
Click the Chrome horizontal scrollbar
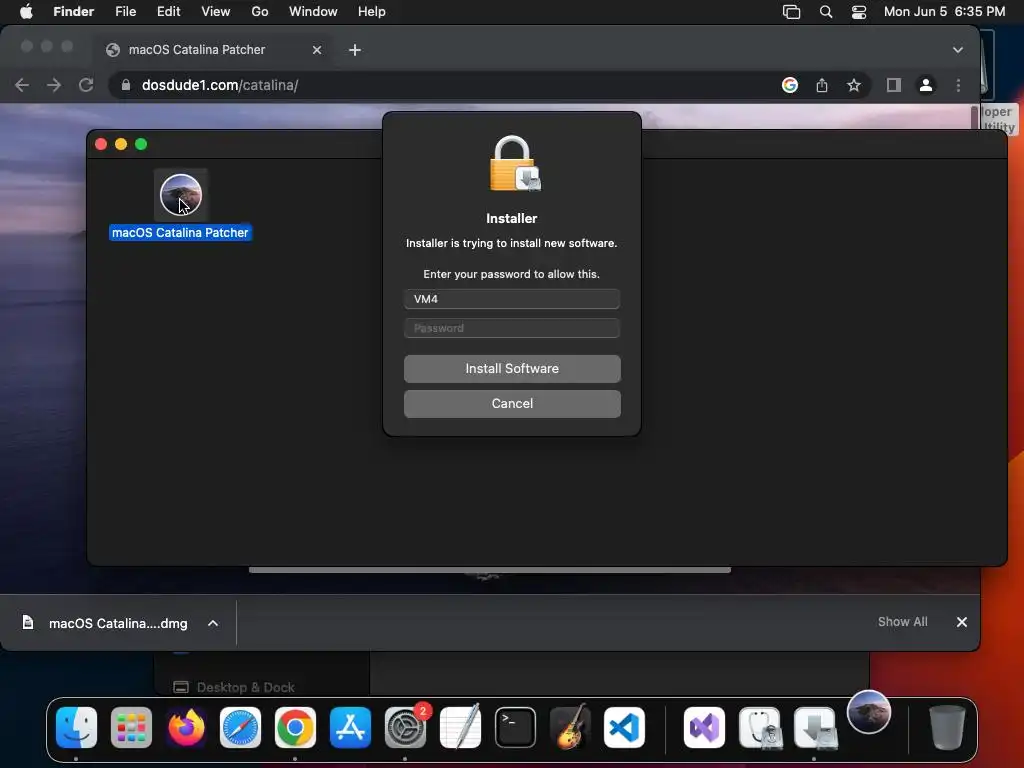[490, 570]
